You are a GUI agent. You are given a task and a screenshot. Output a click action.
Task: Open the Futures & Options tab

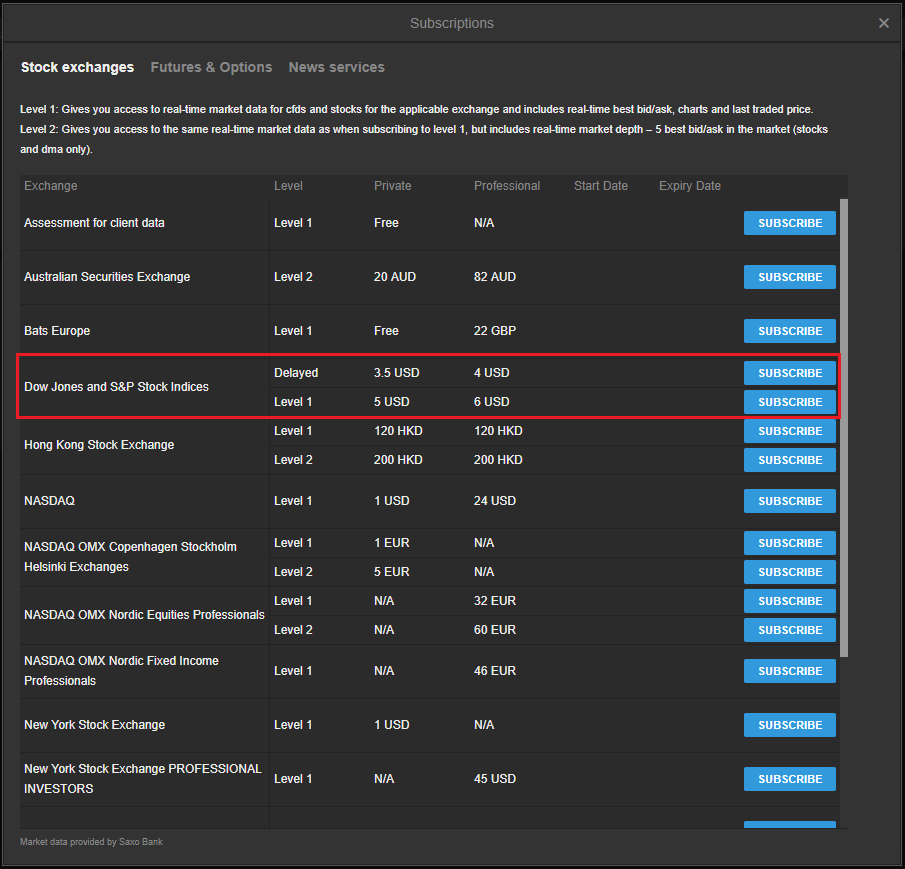(x=211, y=68)
